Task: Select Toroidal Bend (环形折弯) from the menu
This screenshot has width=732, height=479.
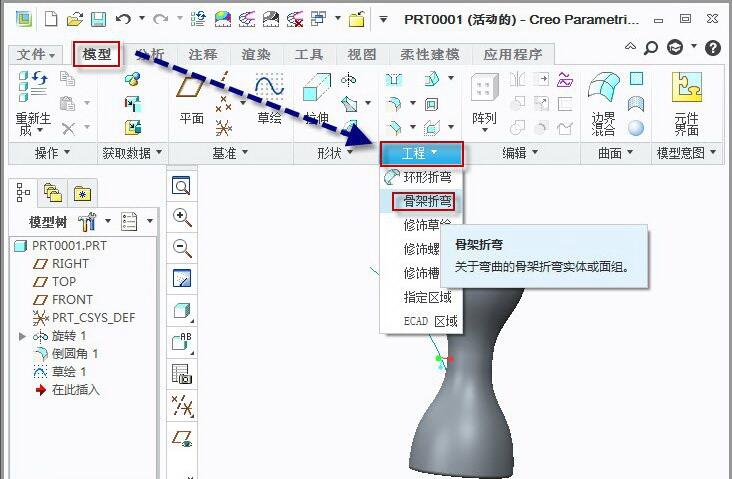Action: [421, 177]
